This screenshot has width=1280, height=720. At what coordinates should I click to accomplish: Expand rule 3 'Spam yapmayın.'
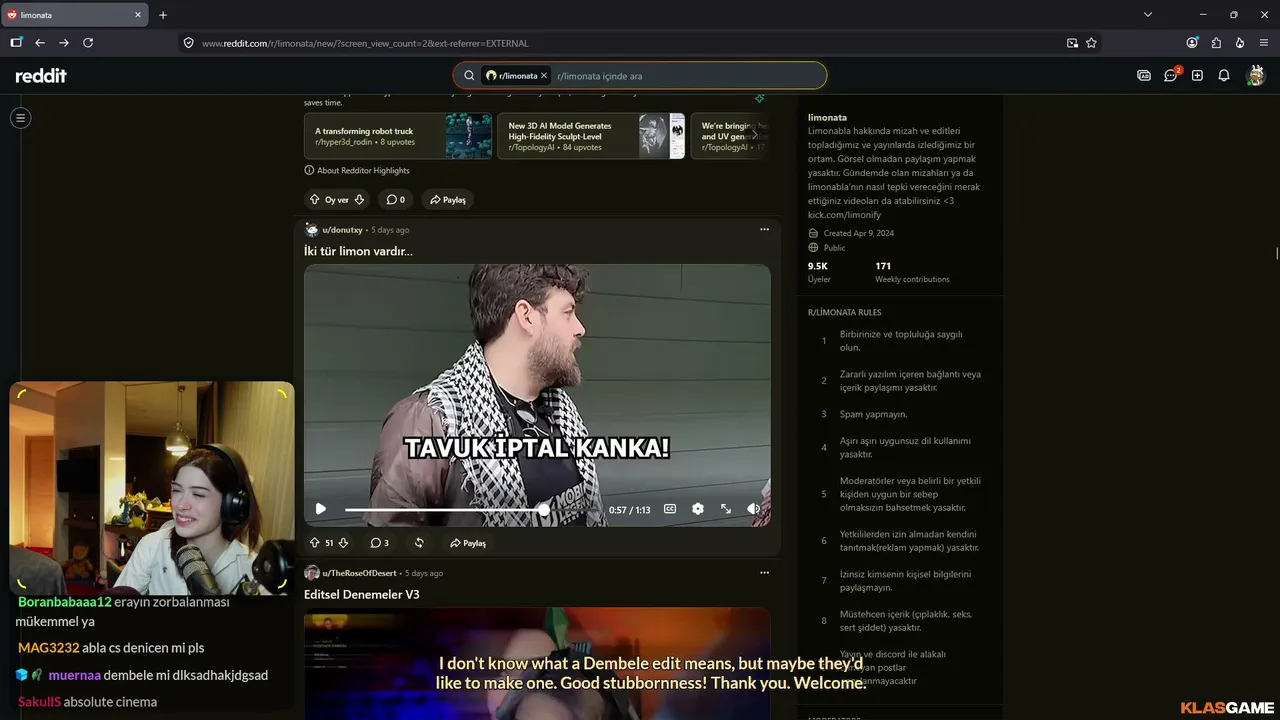tap(900, 414)
